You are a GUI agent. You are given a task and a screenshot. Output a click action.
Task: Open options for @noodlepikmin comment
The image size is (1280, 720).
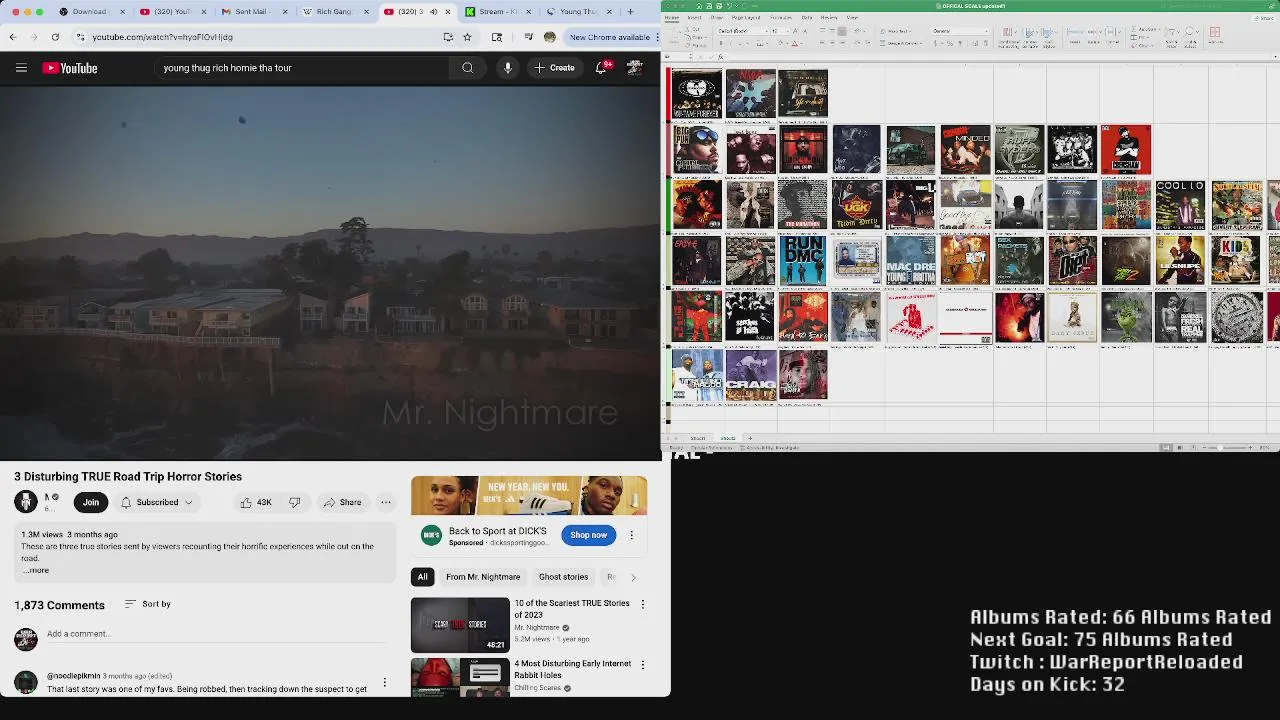384,683
